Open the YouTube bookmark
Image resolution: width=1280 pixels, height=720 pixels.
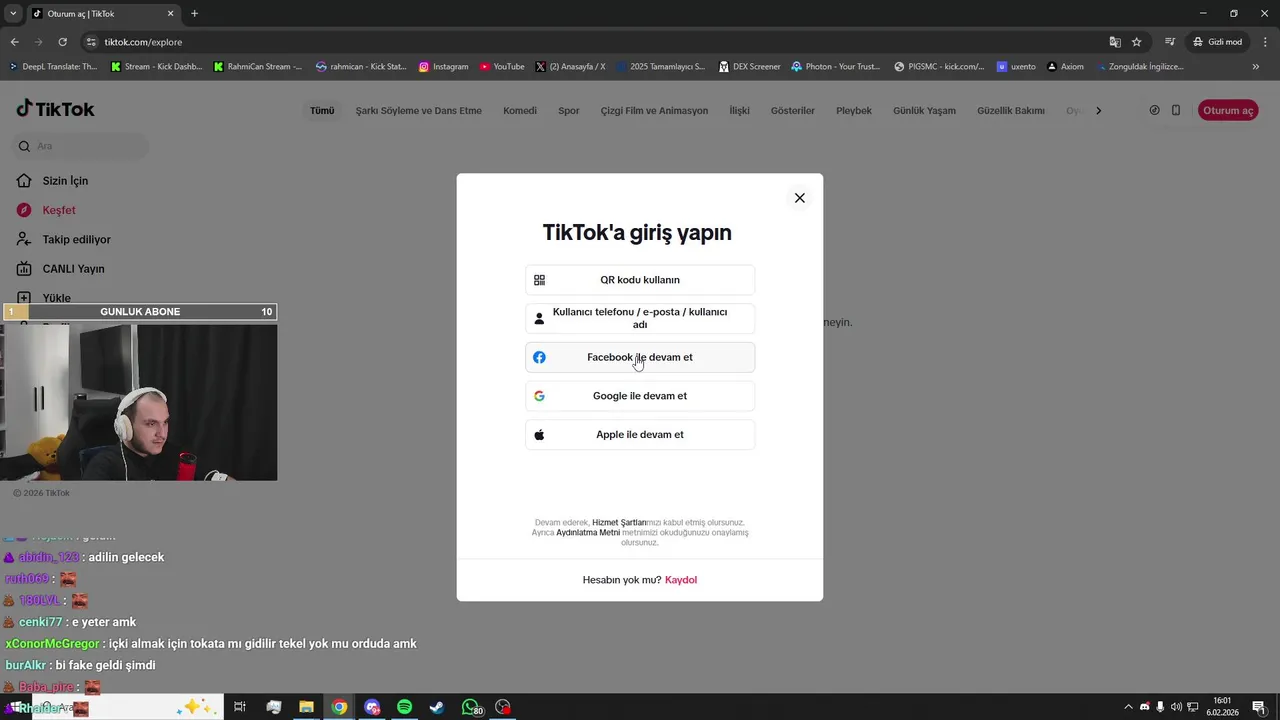tap(502, 66)
